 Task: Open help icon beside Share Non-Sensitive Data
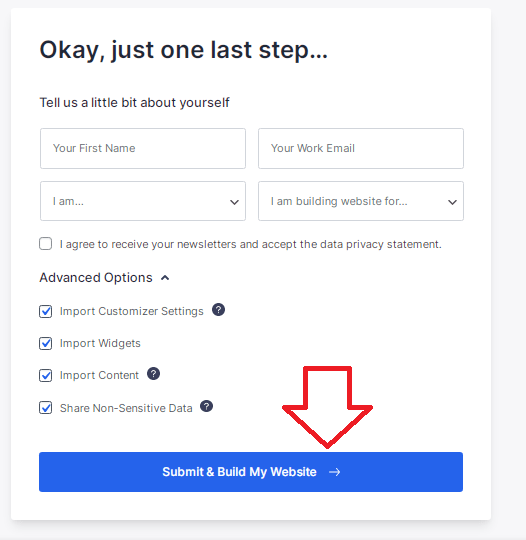pos(206,406)
